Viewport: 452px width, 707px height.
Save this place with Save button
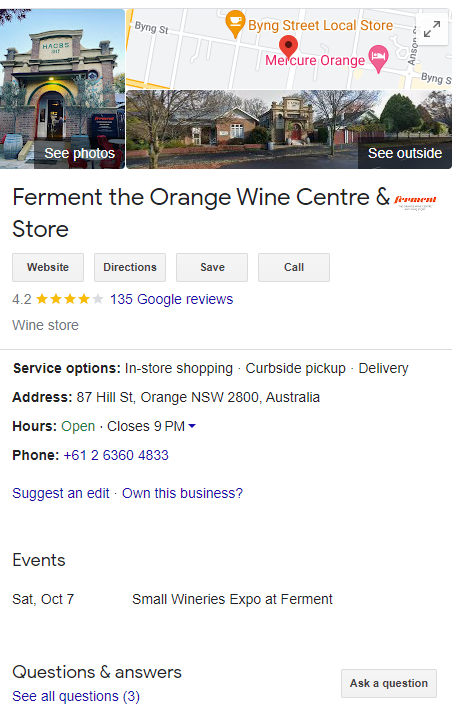coord(212,267)
